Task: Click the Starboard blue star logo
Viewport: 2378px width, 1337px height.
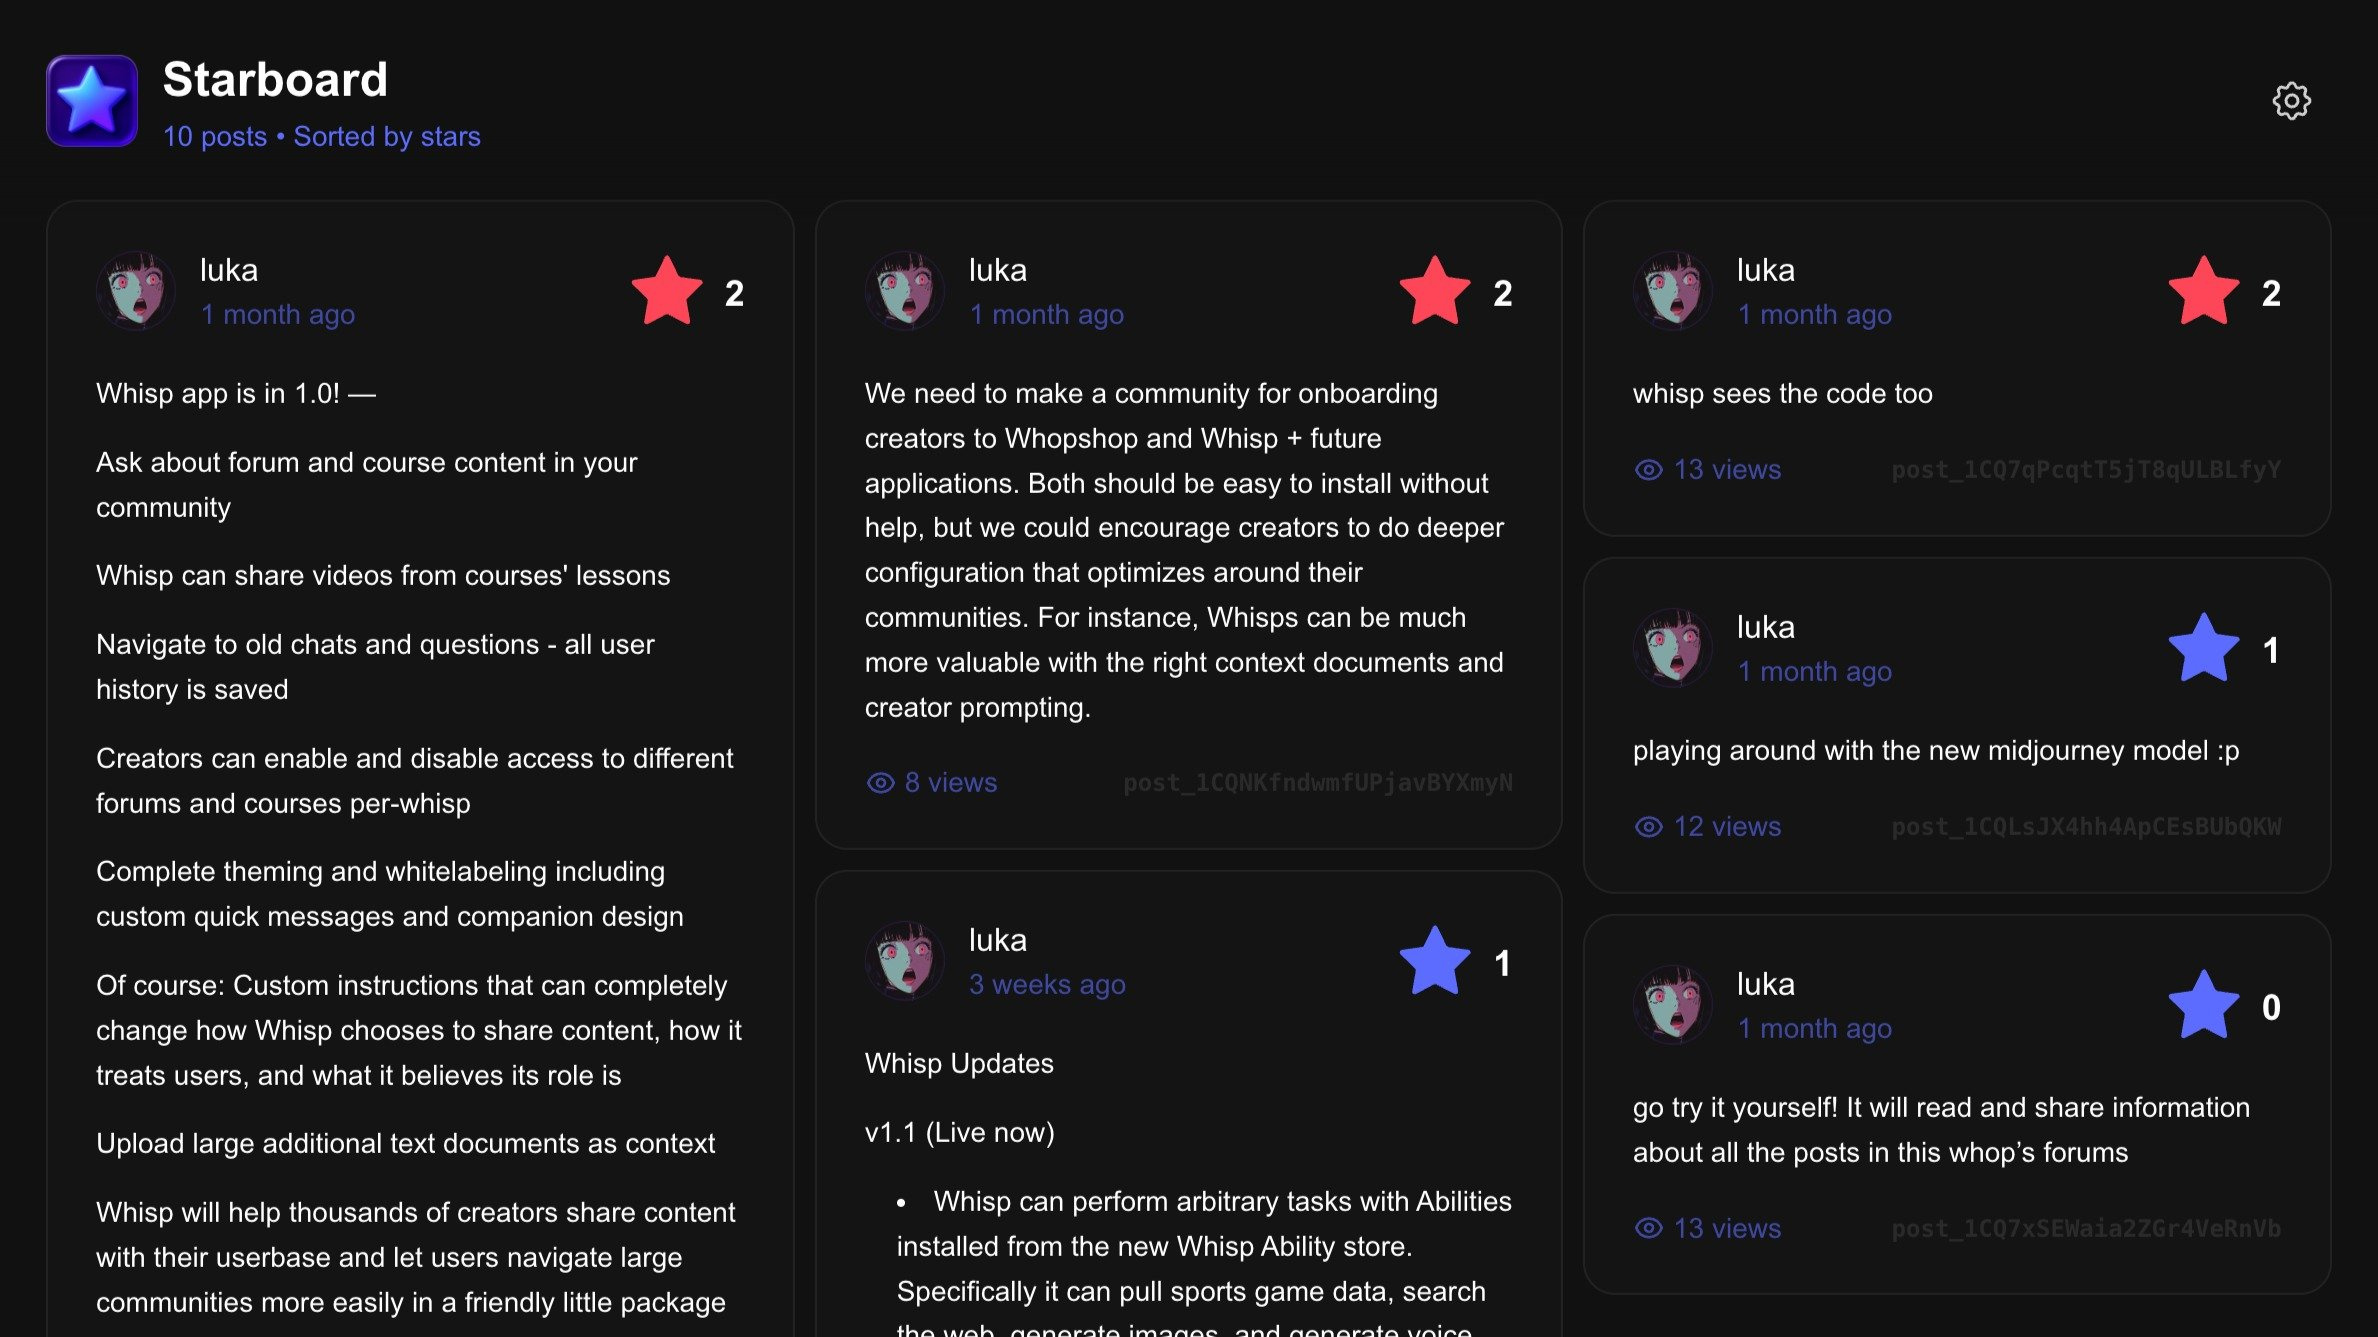Action: (x=92, y=100)
